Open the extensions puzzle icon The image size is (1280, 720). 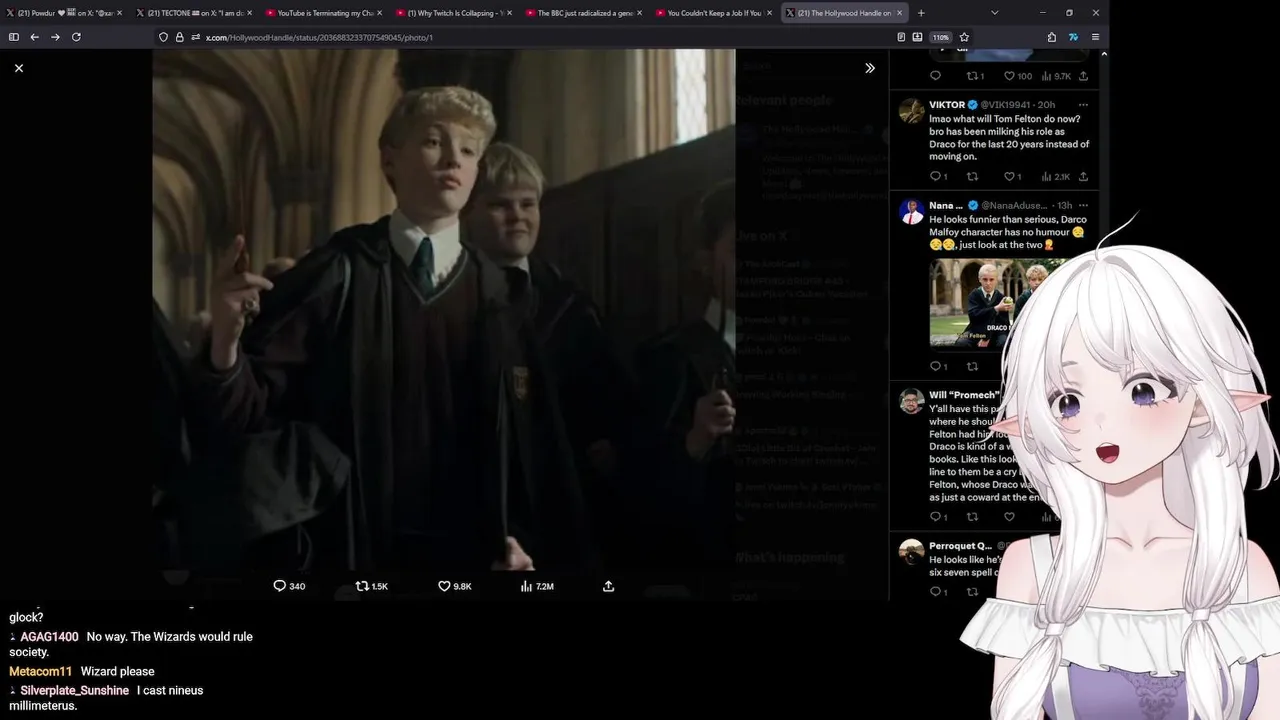click(1052, 37)
